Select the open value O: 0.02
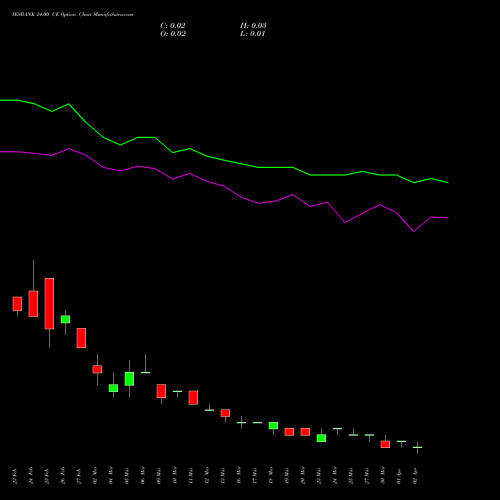 (173, 34)
